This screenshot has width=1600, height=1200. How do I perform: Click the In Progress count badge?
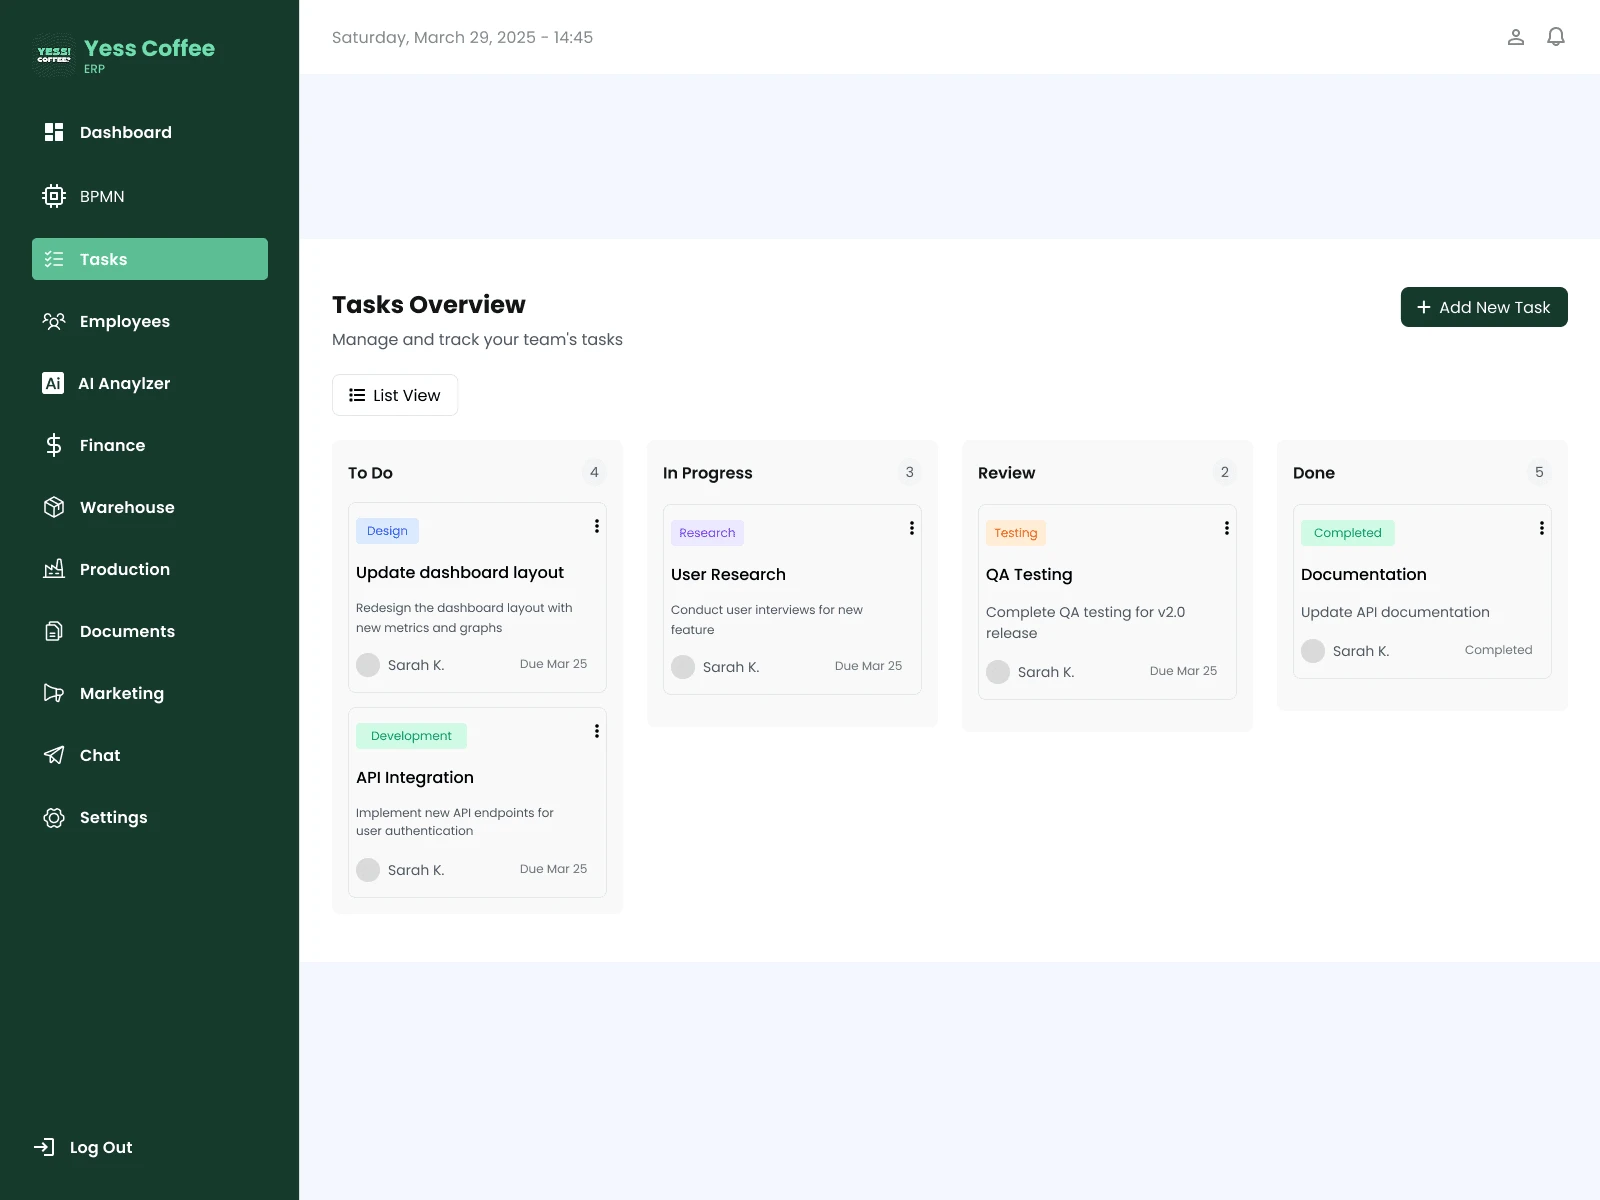pyautogui.click(x=909, y=472)
